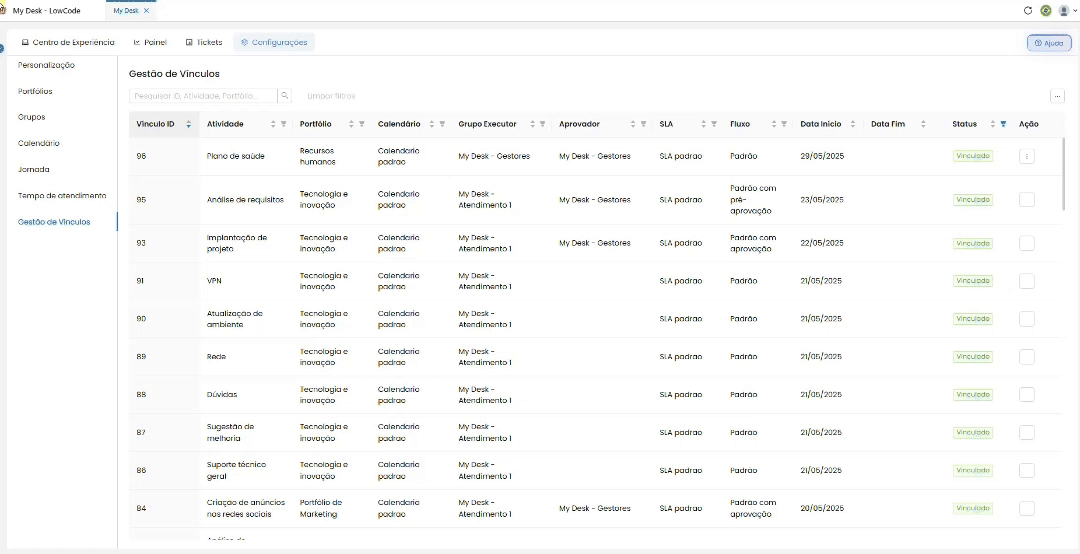Click the Ajuda help button
The height and width of the screenshot is (554, 1080).
click(x=1049, y=43)
